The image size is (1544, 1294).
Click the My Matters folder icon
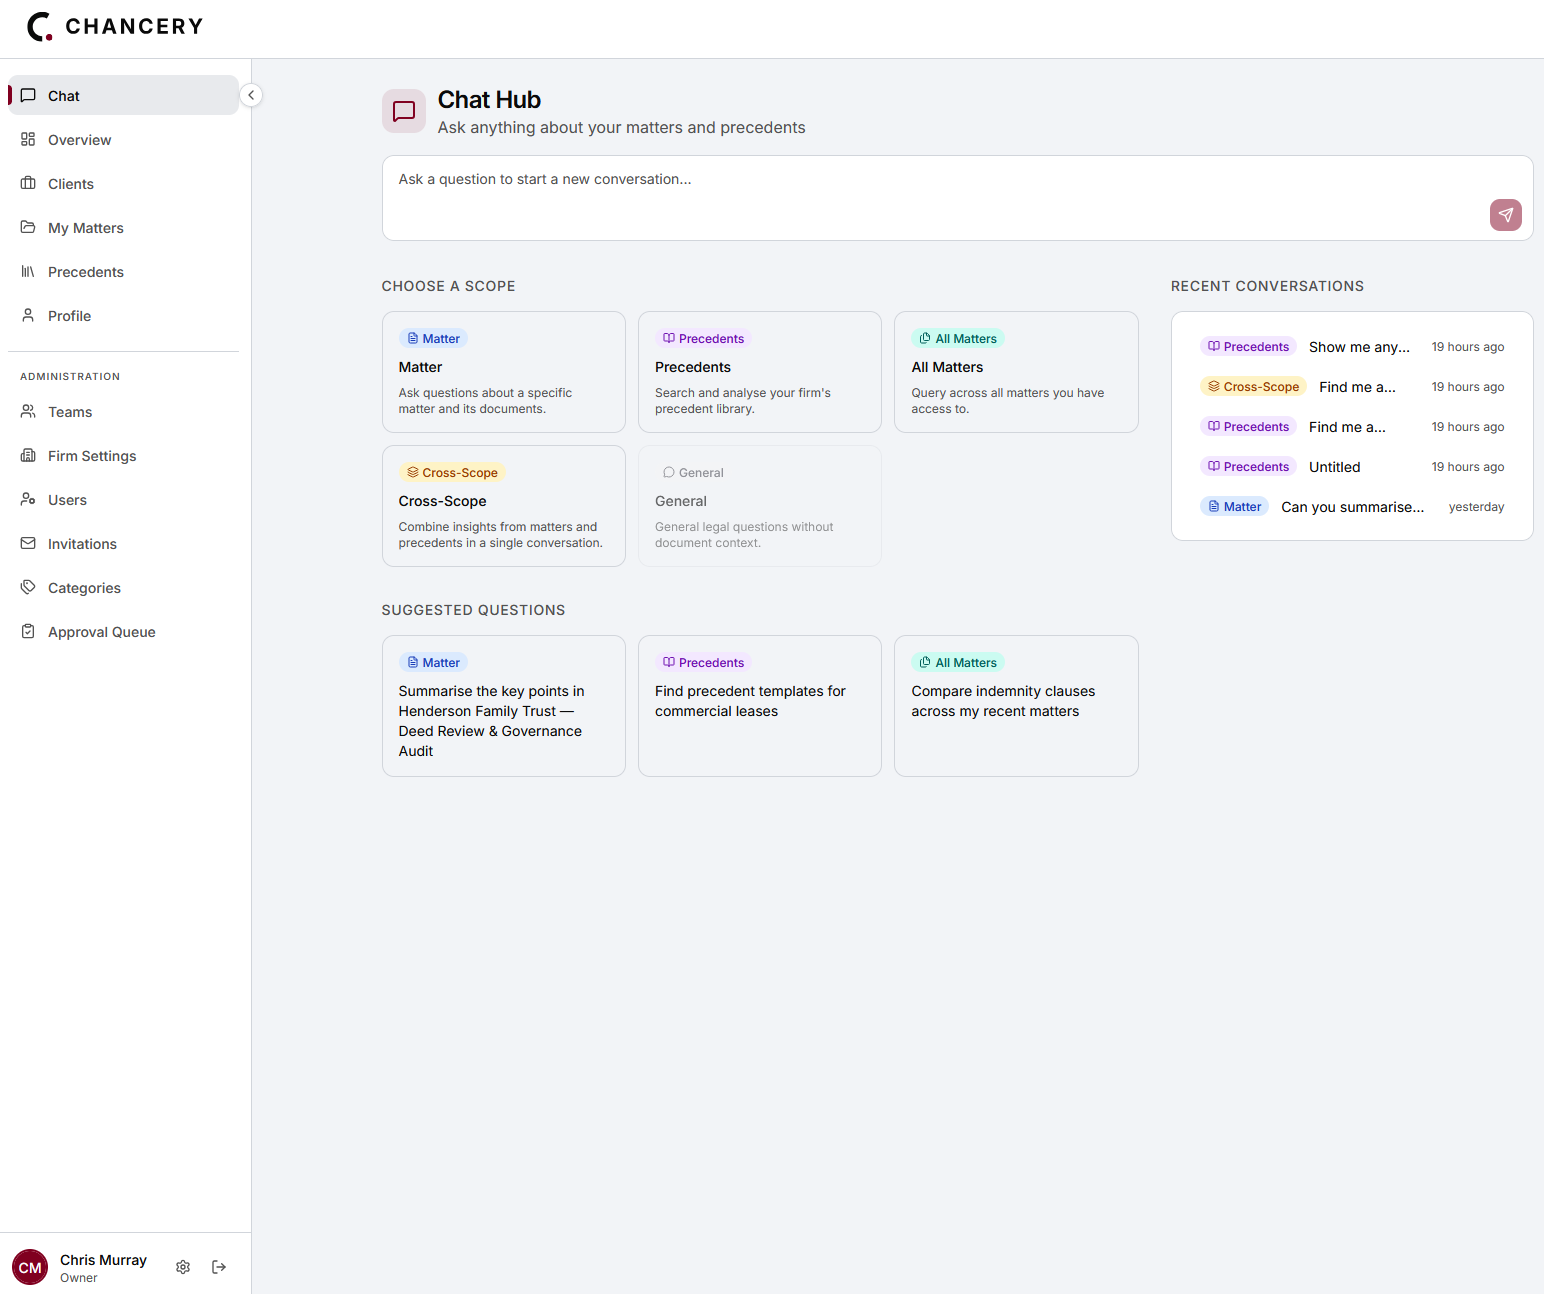28,228
